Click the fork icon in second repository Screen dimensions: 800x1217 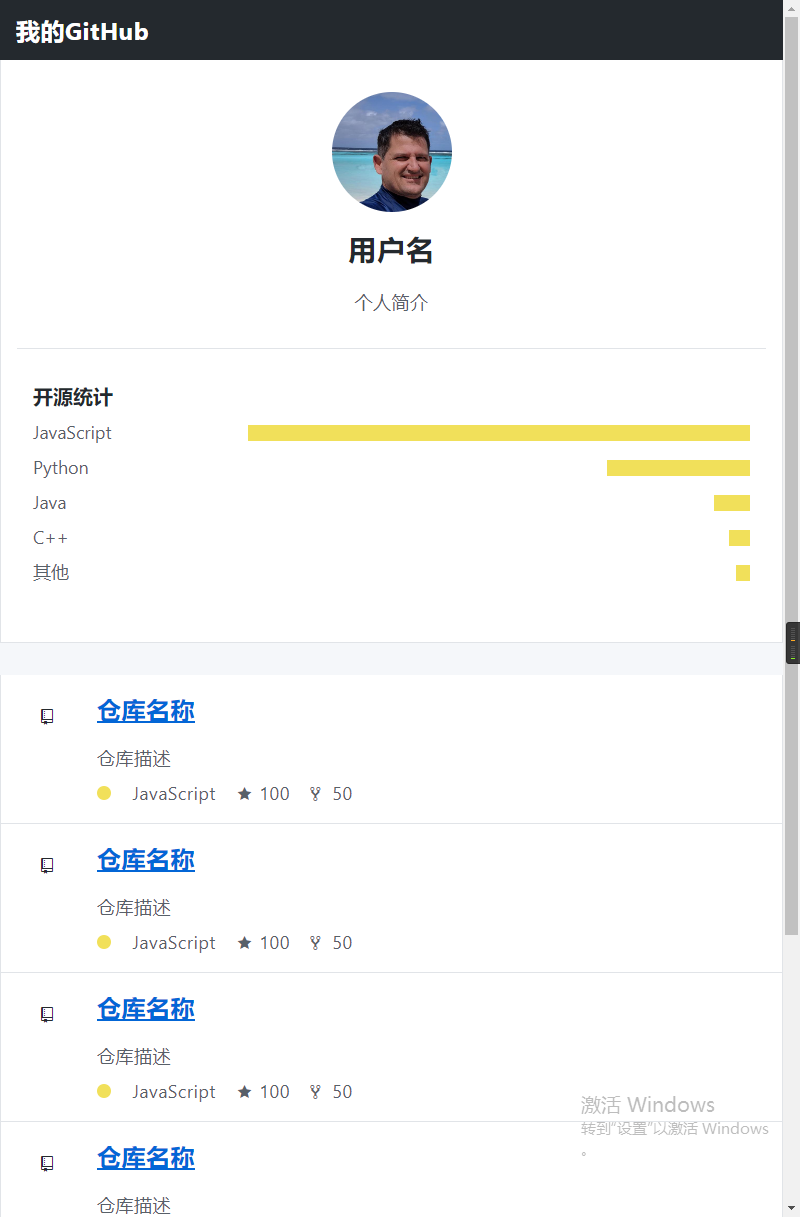click(316, 943)
